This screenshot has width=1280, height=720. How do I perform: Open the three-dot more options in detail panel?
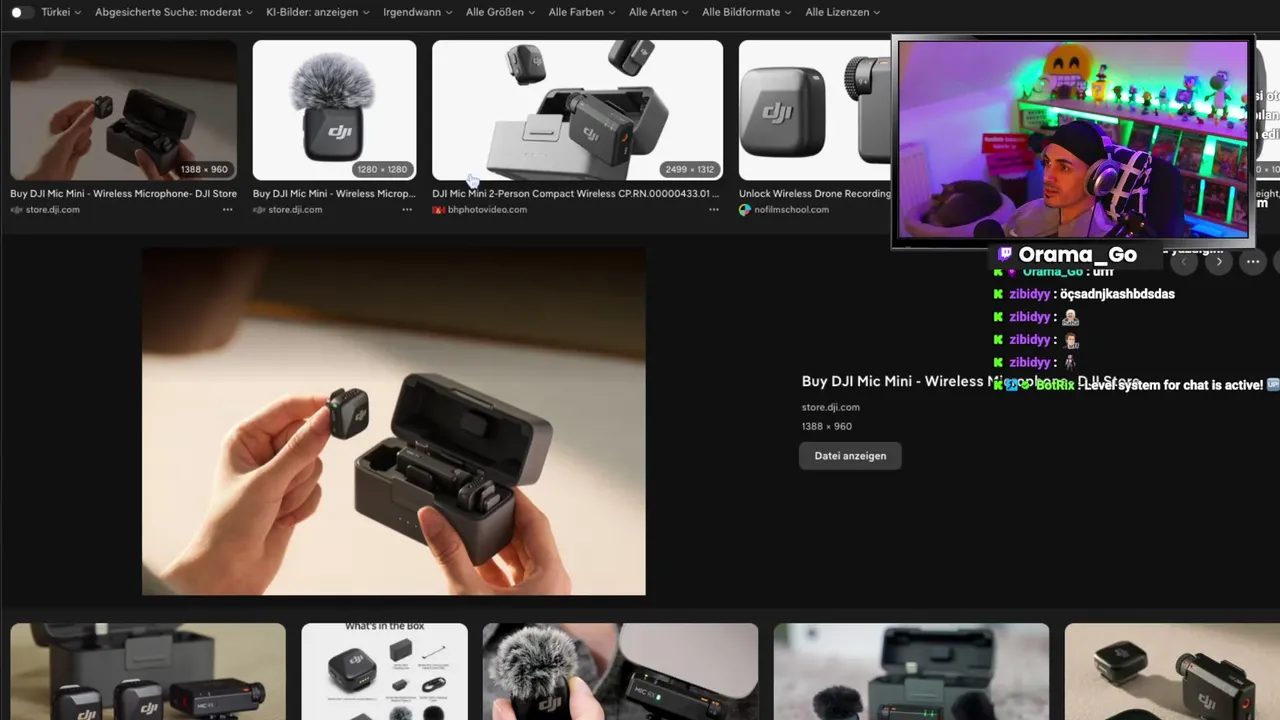(1253, 262)
